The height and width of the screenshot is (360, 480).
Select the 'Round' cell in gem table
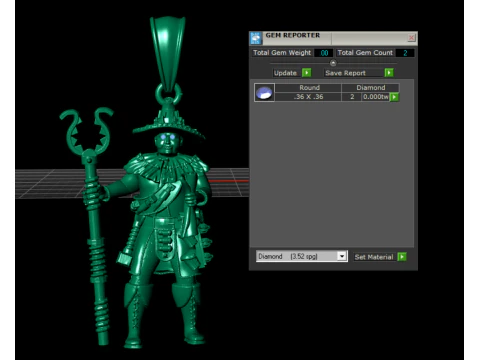click(x=309, y=88)
